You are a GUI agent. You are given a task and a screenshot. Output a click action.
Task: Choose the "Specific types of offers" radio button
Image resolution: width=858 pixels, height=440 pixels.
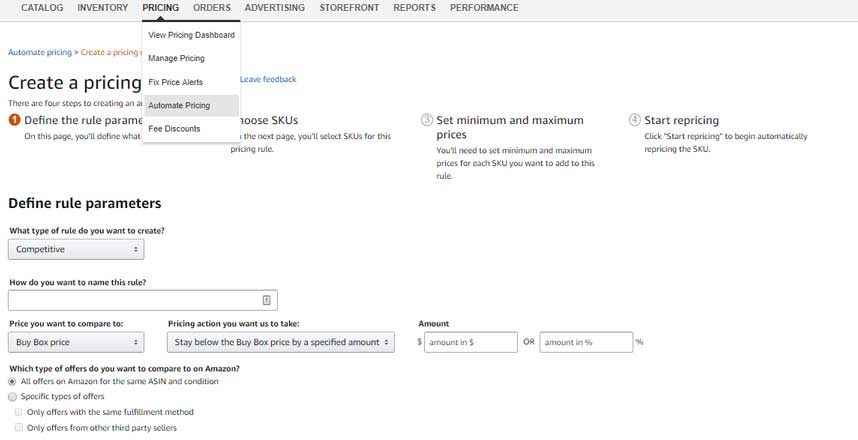[x=13, y=397]
